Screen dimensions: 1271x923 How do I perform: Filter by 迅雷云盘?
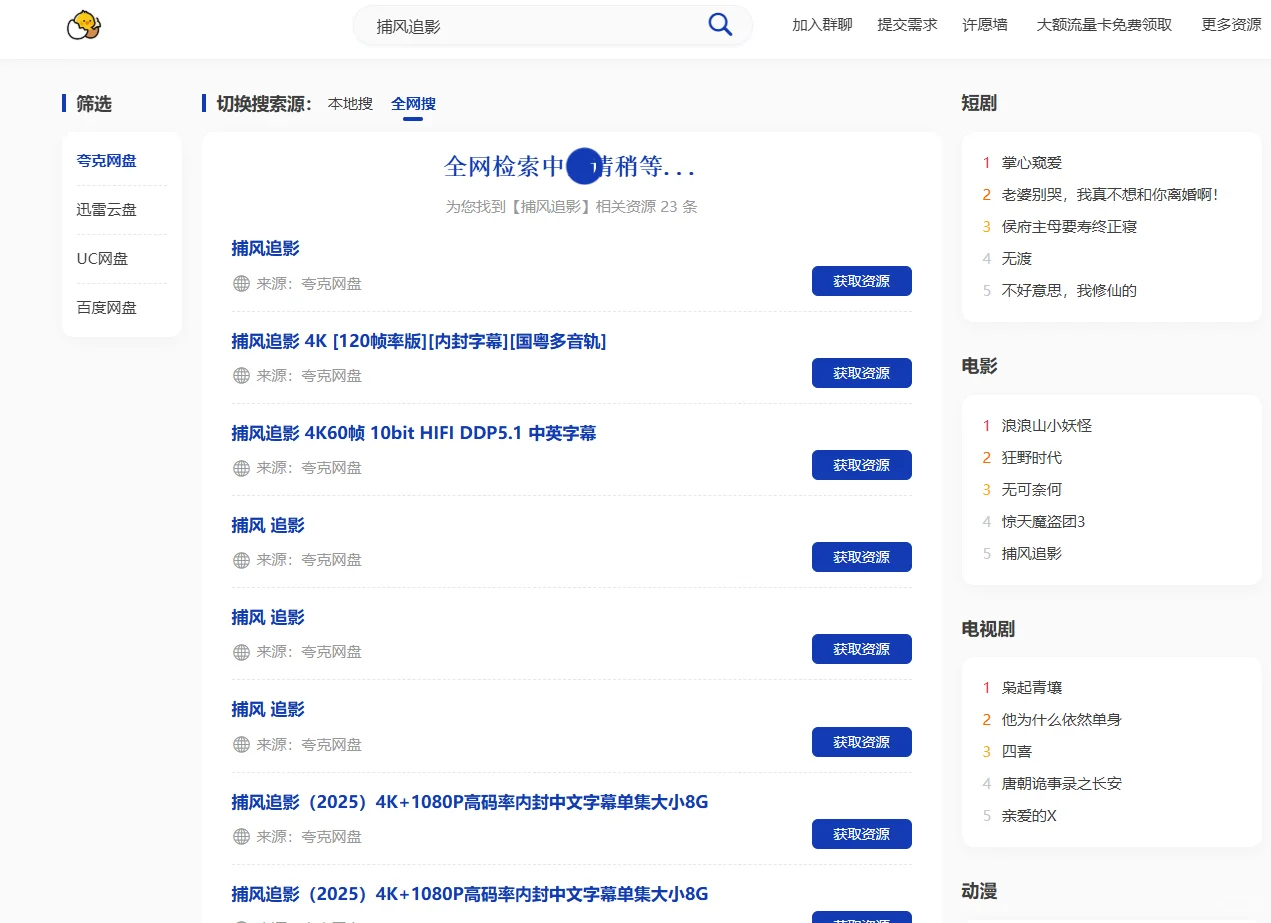[x=107, y=209]
